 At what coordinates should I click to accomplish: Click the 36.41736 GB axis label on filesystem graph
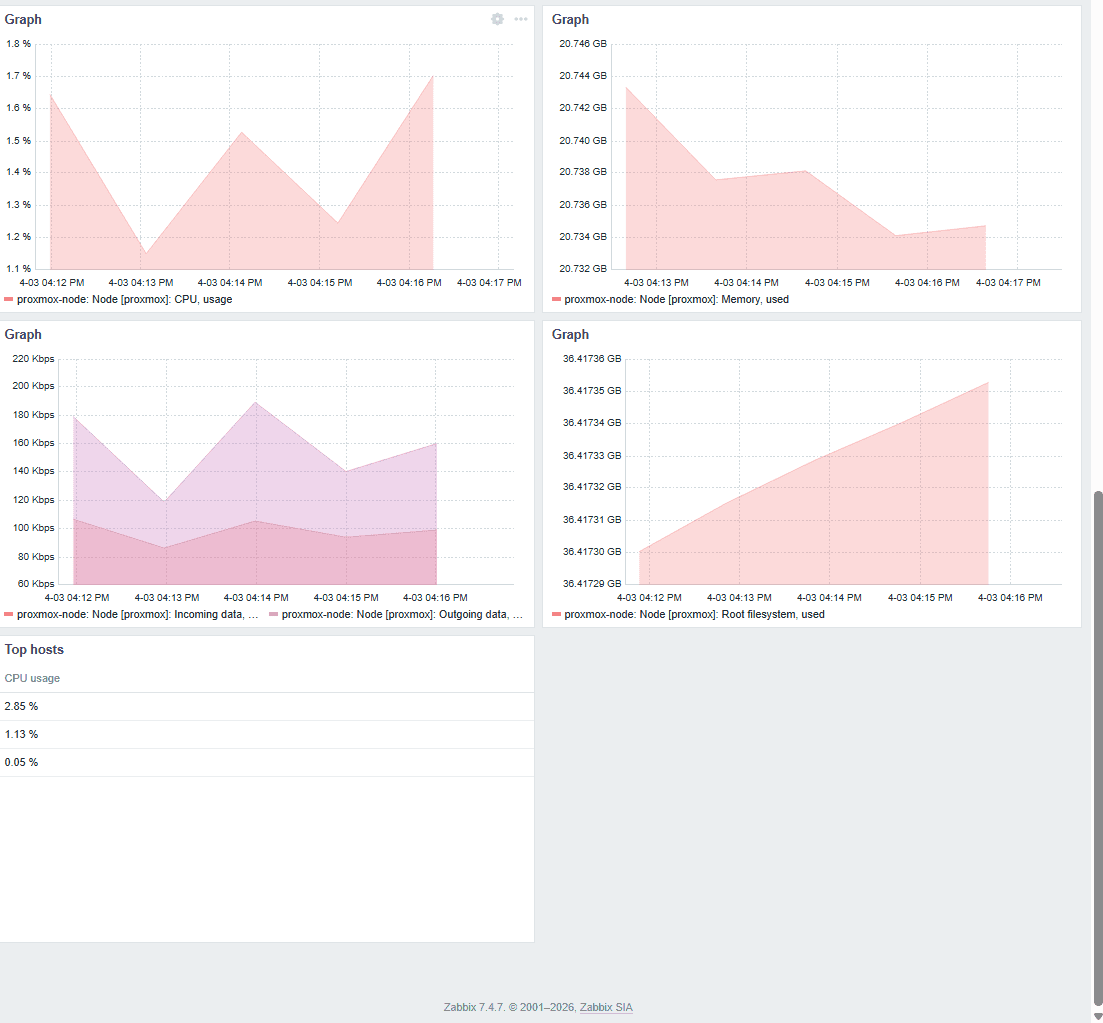point(592,359)
